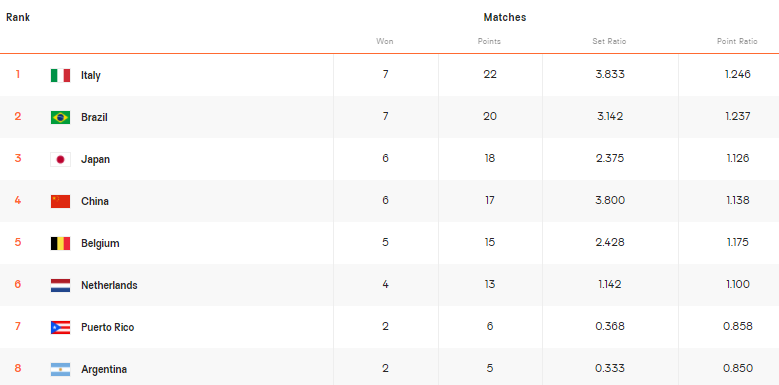The image size is (779, 385).
Task: Click the Netherlands flag icon
Action: [60, 285]
